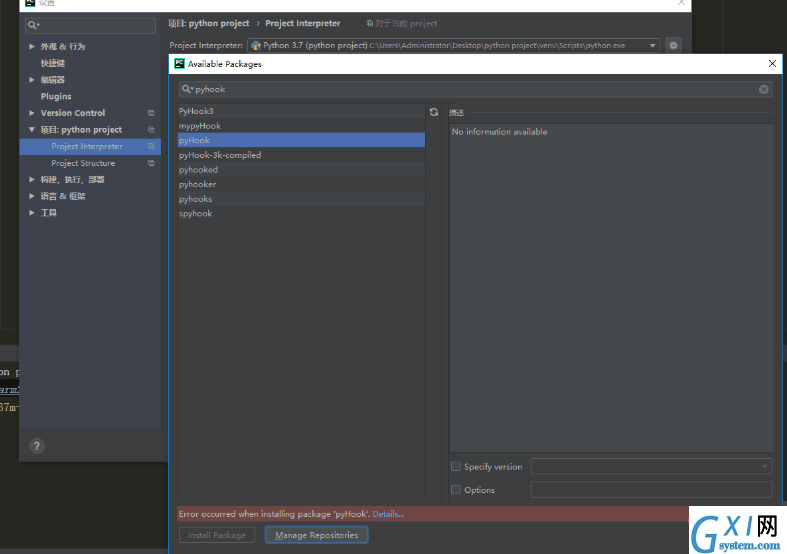Expand the 语言 & 框架 tree node
Image resolution: width=787 pixels, height=554 pixels.
(x=32, y=196)
